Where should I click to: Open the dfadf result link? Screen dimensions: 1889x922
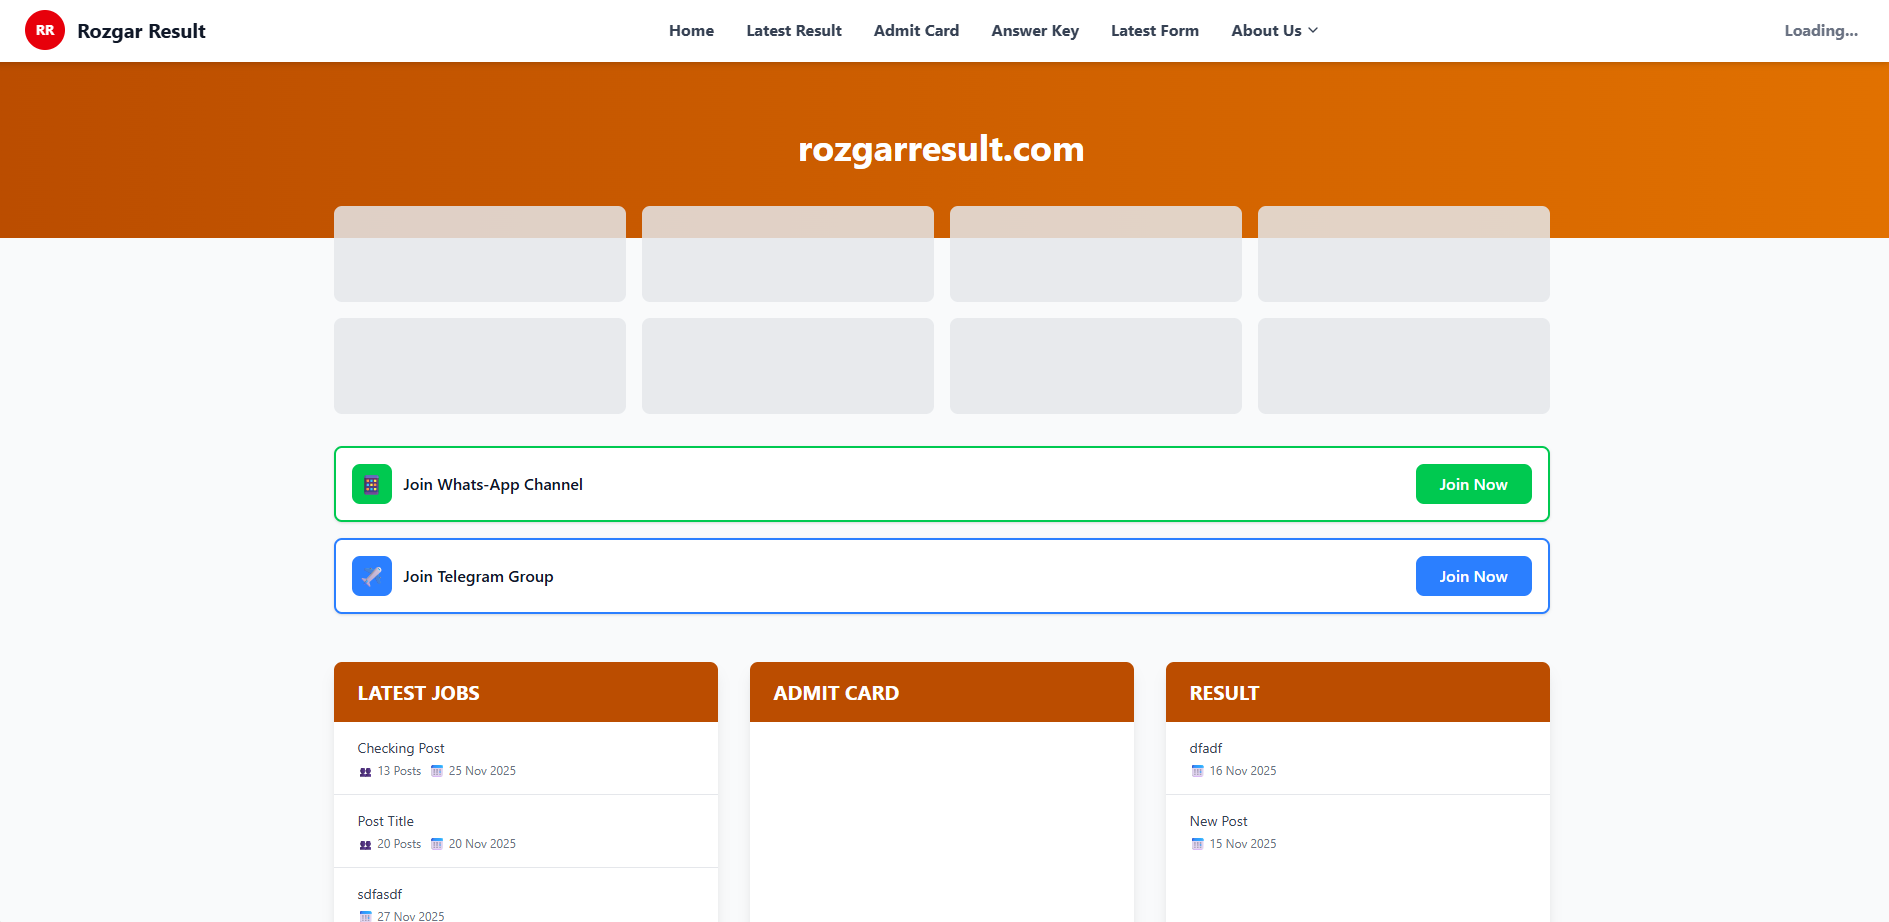click(1206, 748)
